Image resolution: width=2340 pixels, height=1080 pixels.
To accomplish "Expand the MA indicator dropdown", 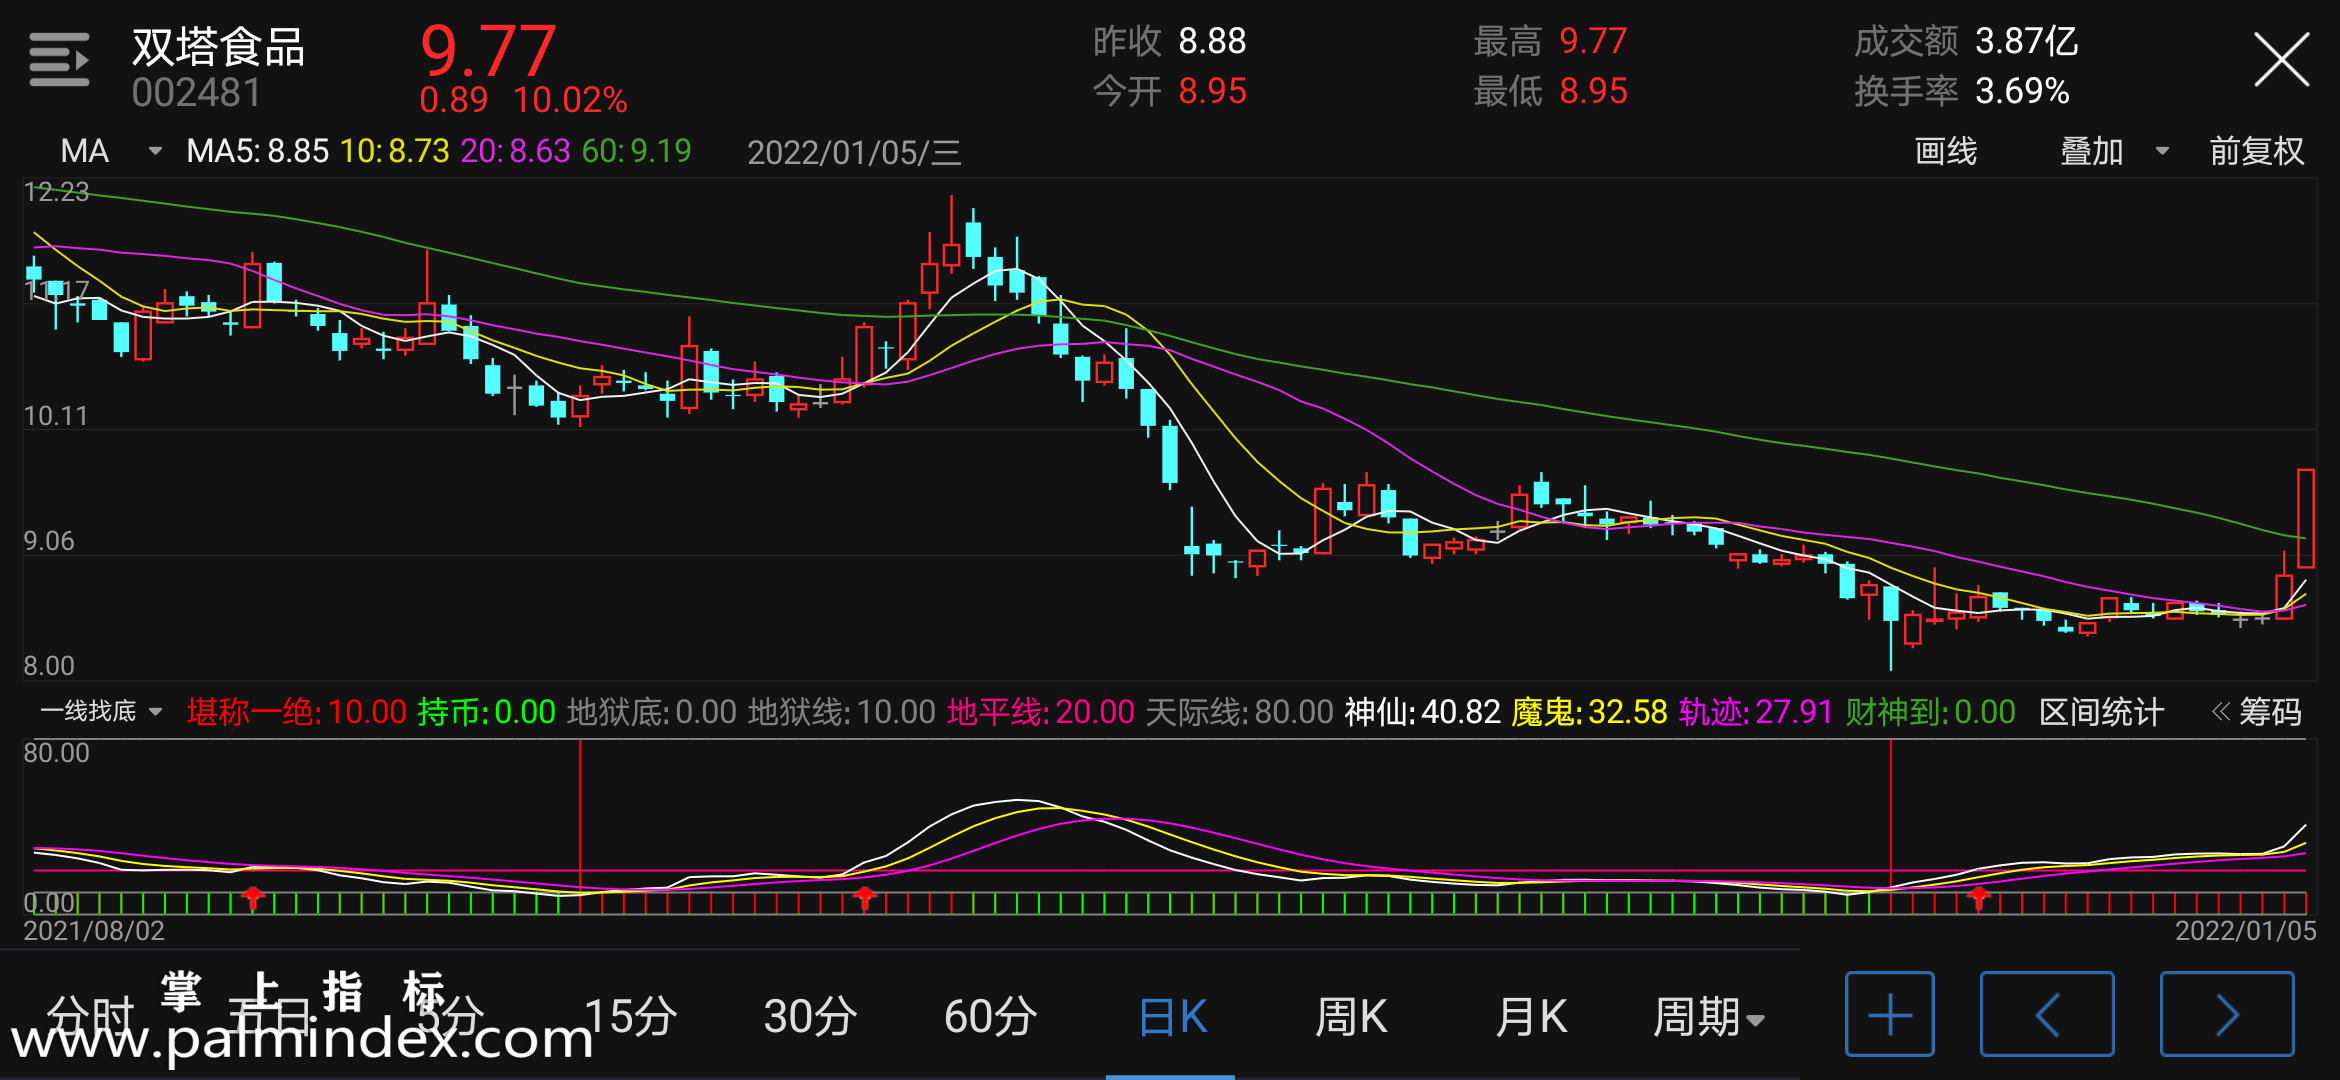I will pos(110,151).
